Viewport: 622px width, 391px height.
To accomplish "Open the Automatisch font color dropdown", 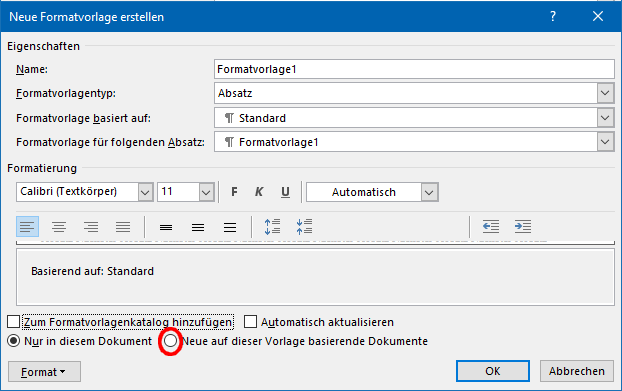I will [x=429, y=192].
